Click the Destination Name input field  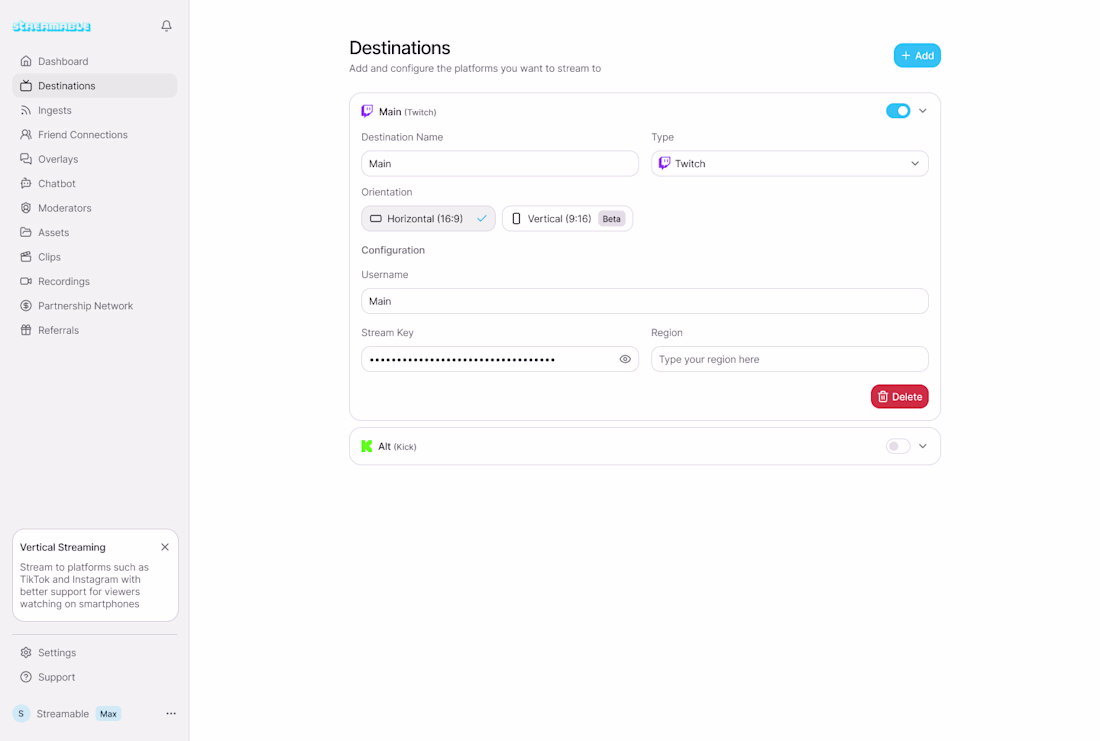click(499, 163)
